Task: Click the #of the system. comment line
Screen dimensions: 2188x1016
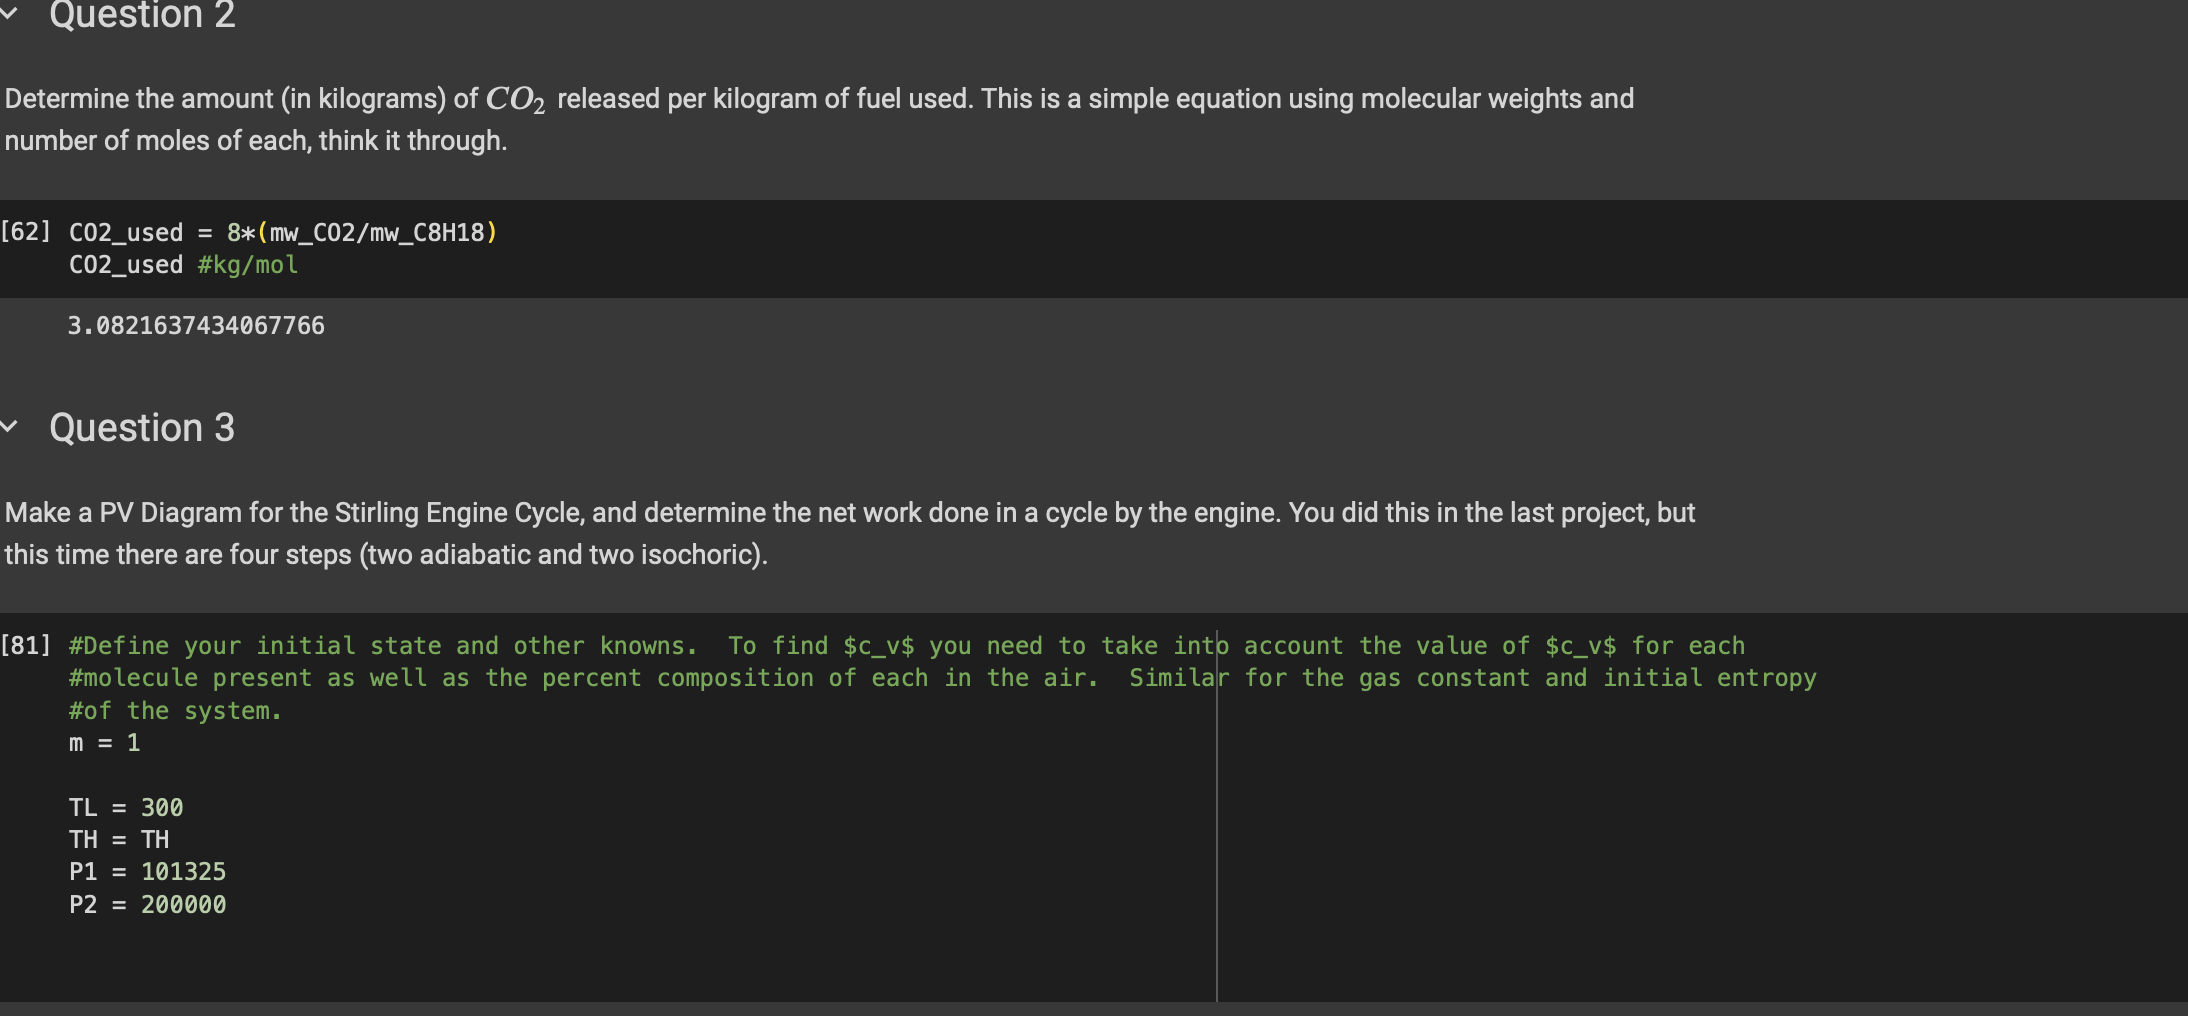Action: point(175,711)
